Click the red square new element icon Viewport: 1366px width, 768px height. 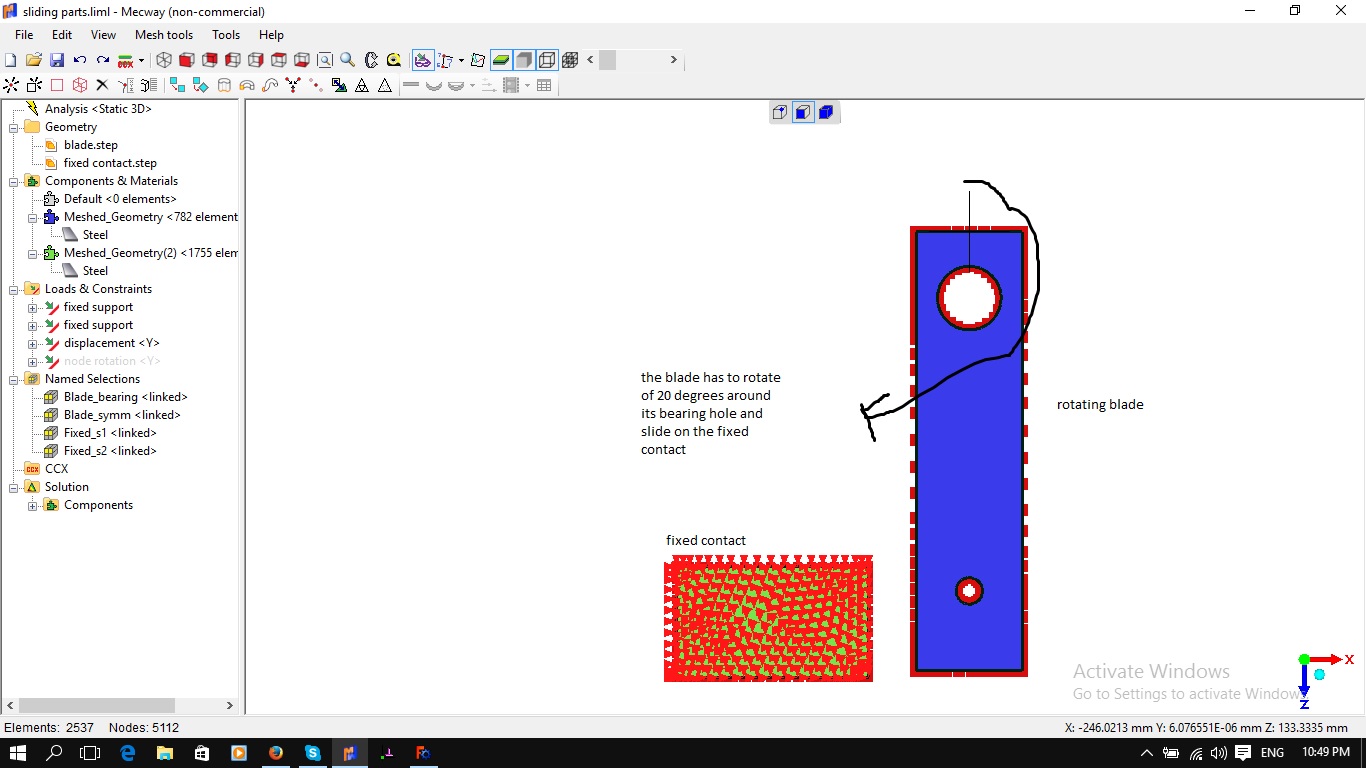[57, 86]
